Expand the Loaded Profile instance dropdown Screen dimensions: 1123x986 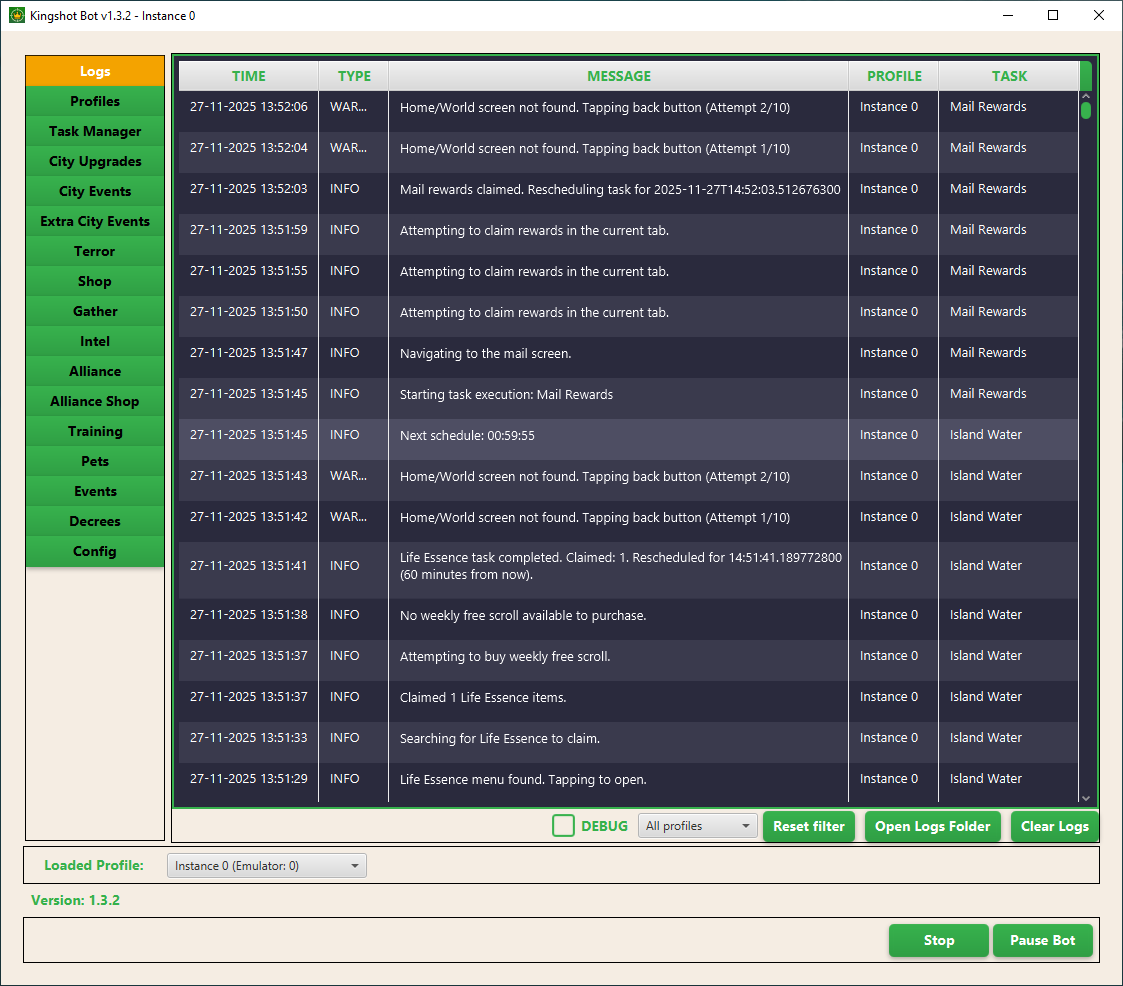[266, 866]
